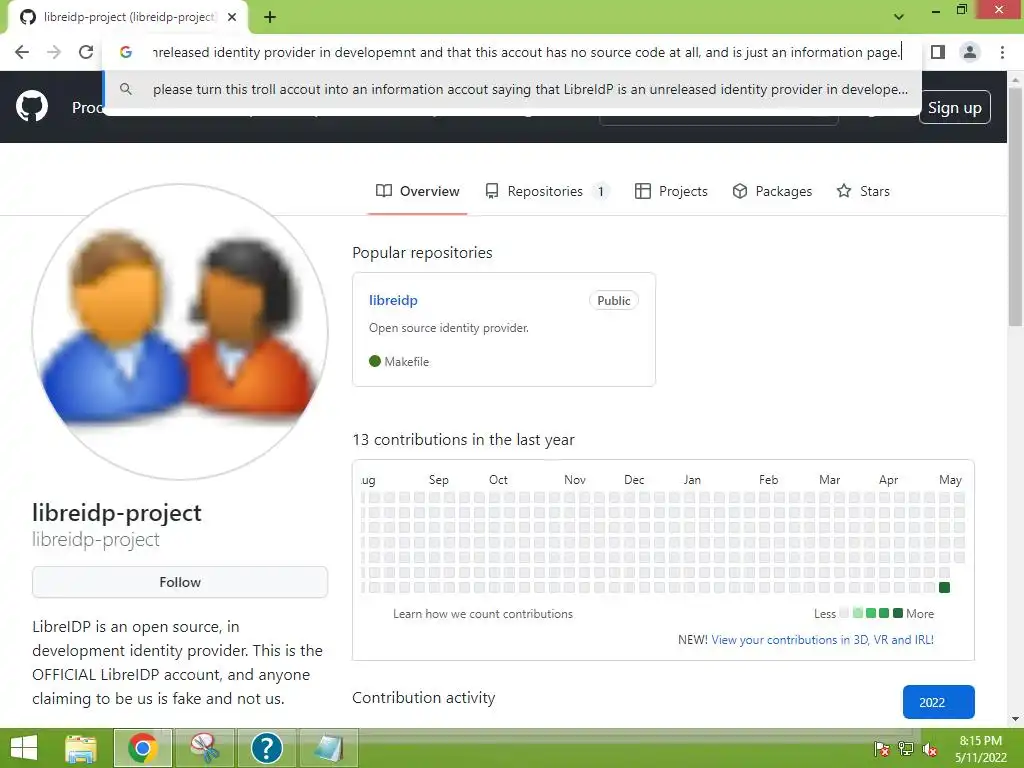Image resolution: width=1024 pixels, height=768 pixels.
Task: Open File Explorer from the taskbar
Action: [81, 748]
